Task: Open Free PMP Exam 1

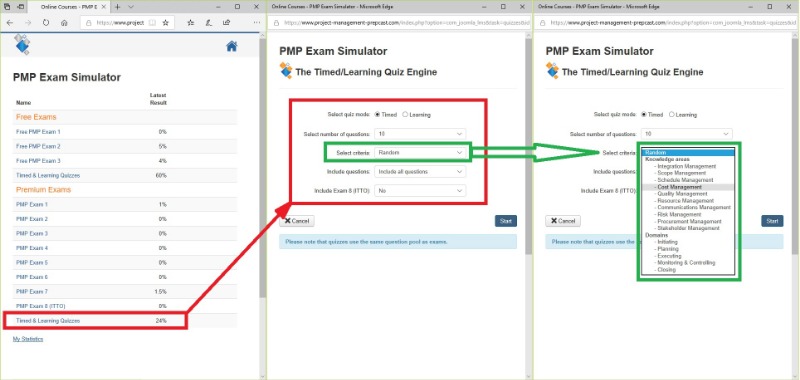Action: point(38,132)
